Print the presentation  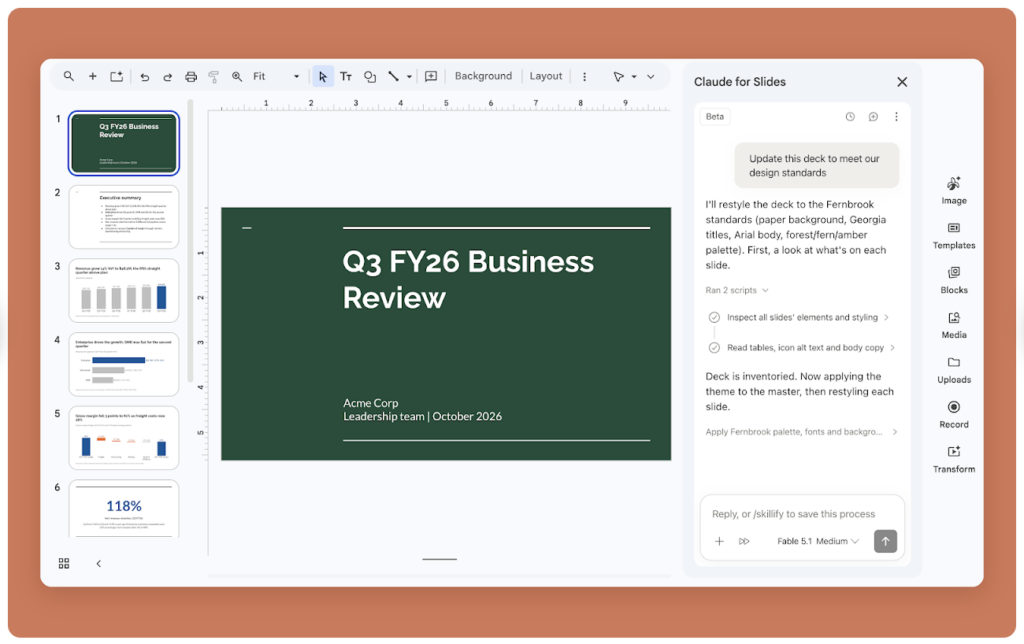pos(191,76)
